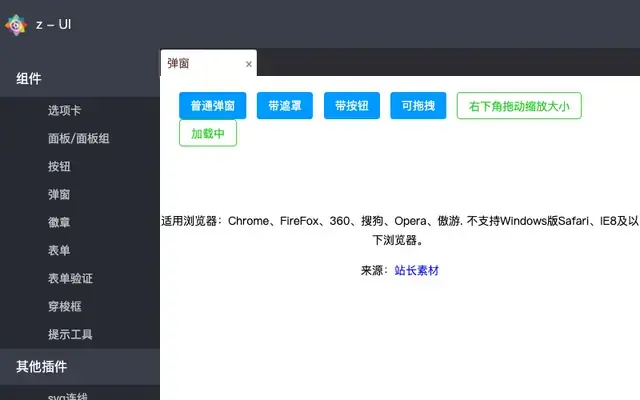Click the 适用浏览器 compatibility text

pos(400,230)
